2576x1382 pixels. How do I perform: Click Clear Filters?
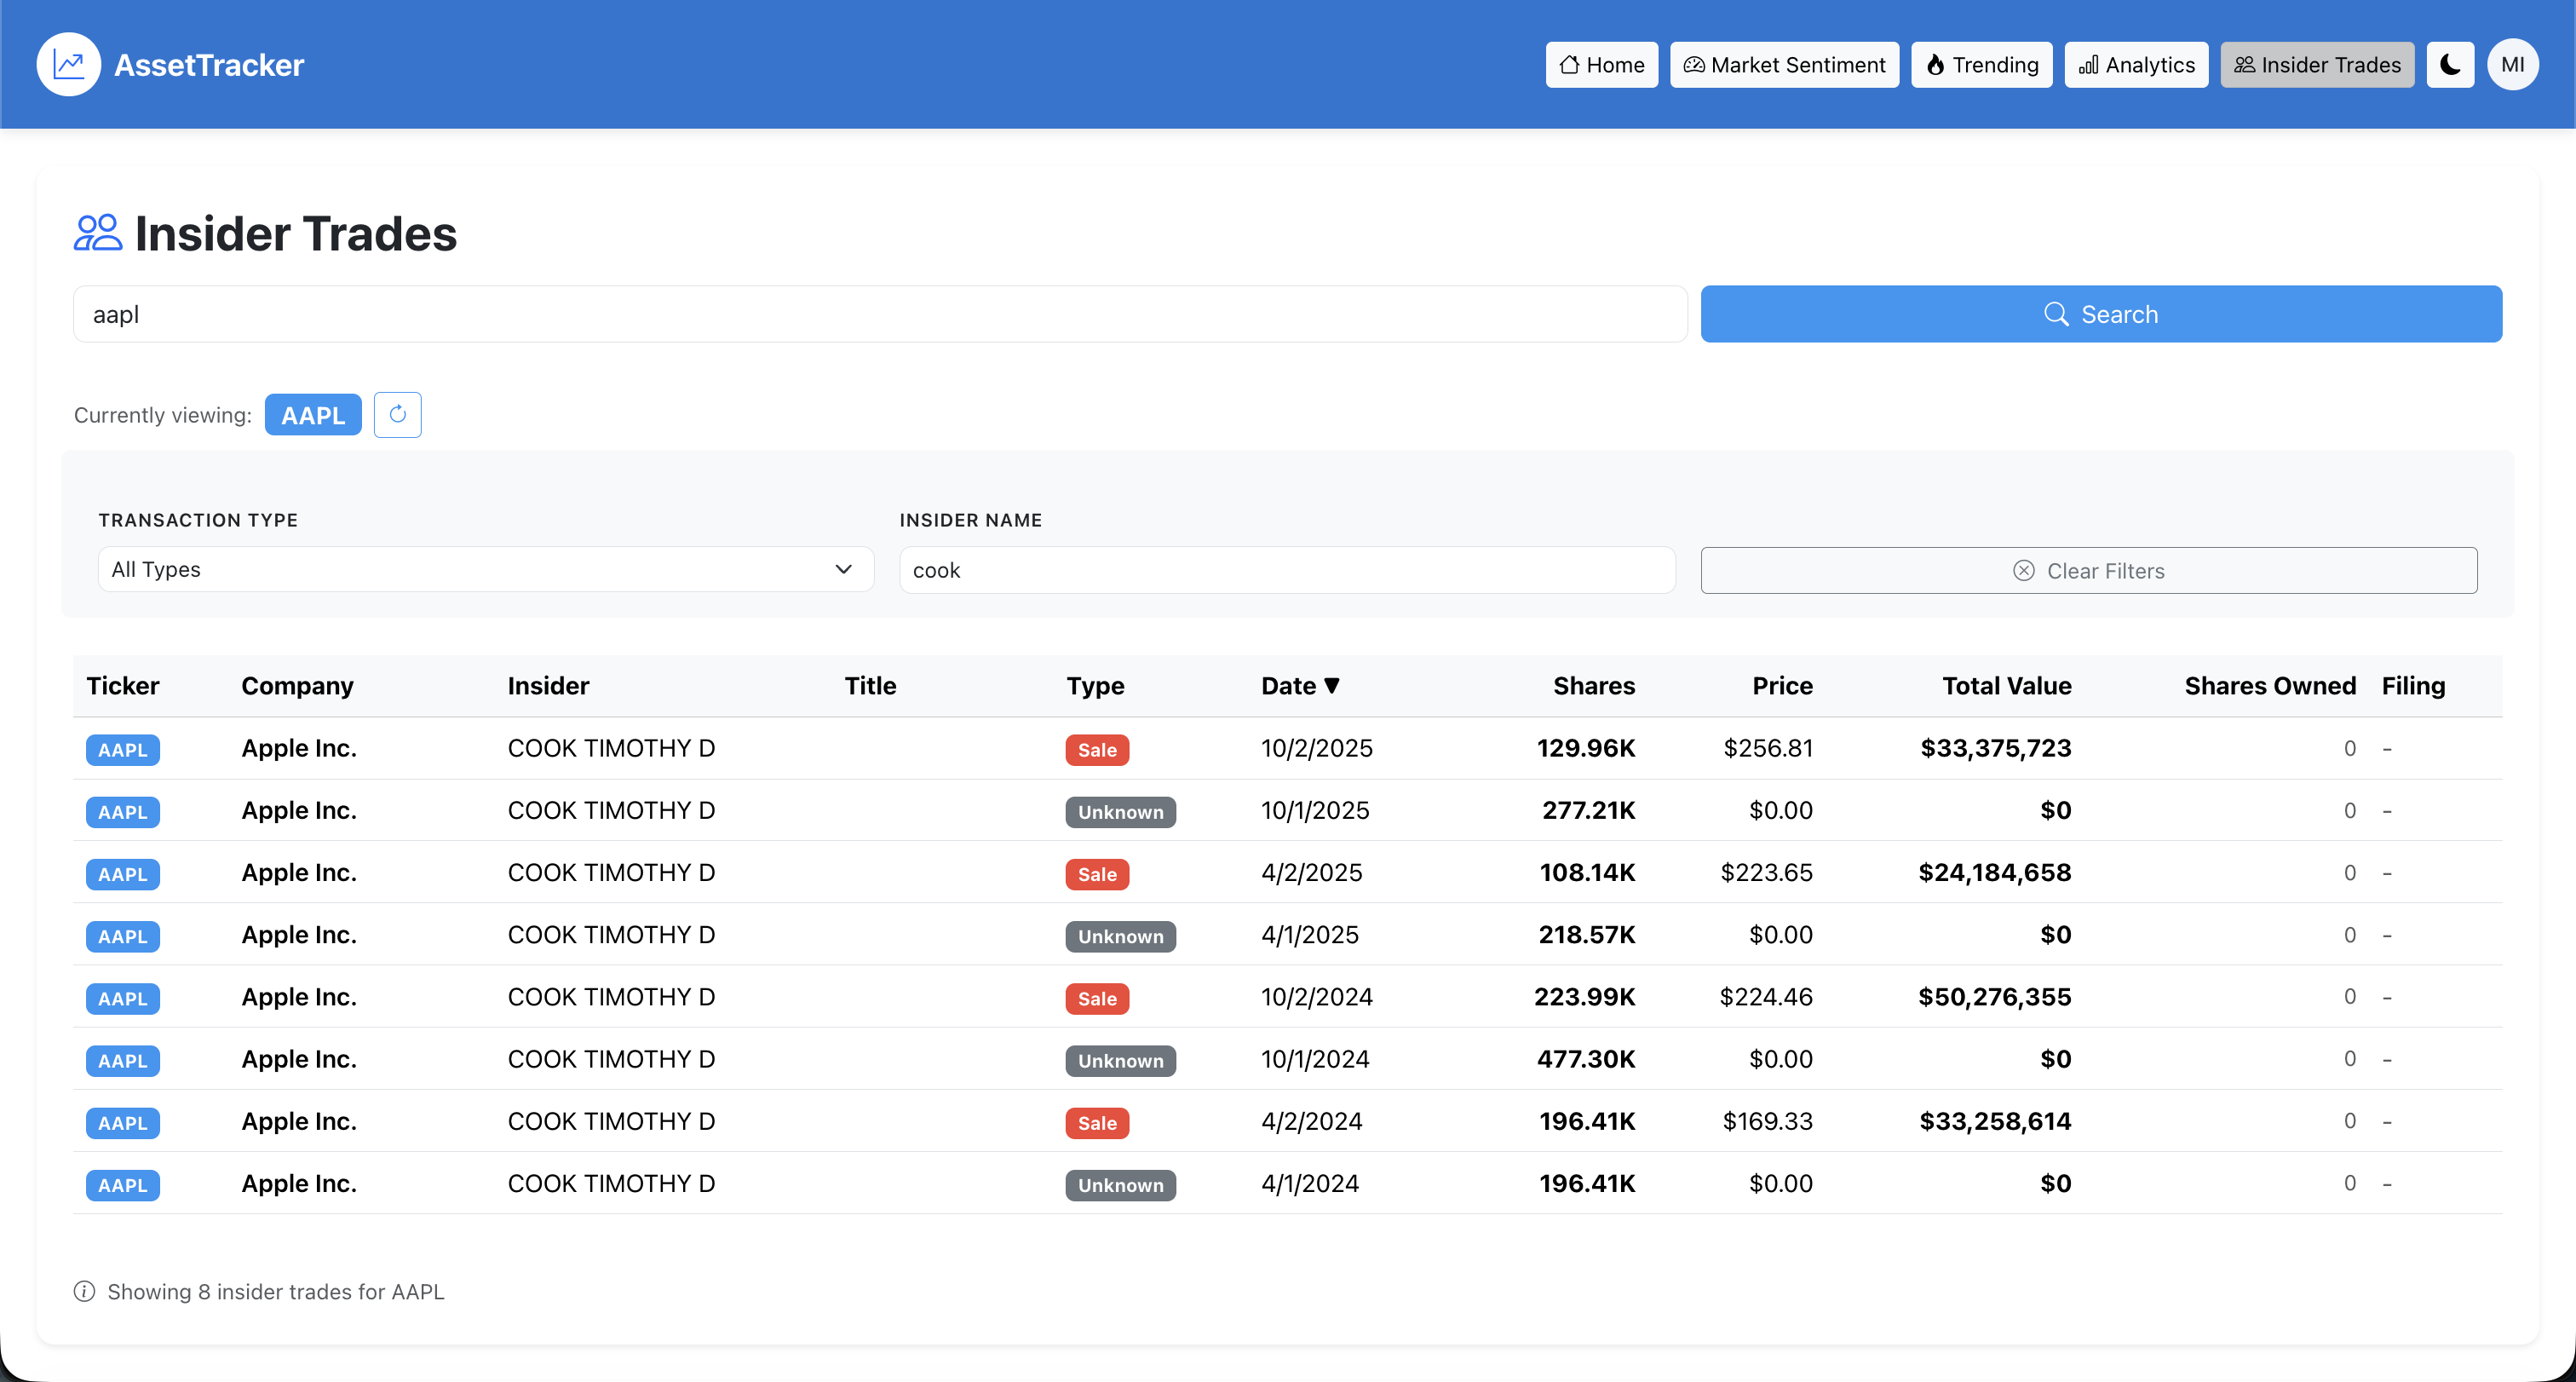click(2088, 570)
